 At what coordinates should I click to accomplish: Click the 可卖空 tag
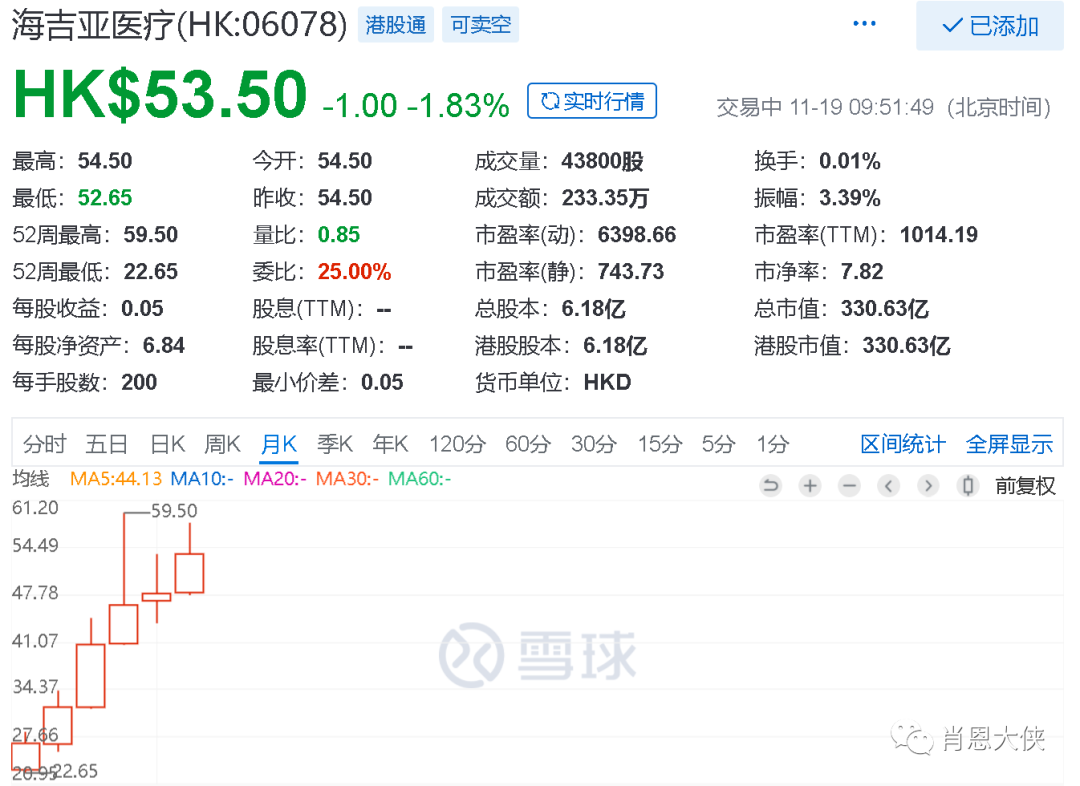(480, 25)
